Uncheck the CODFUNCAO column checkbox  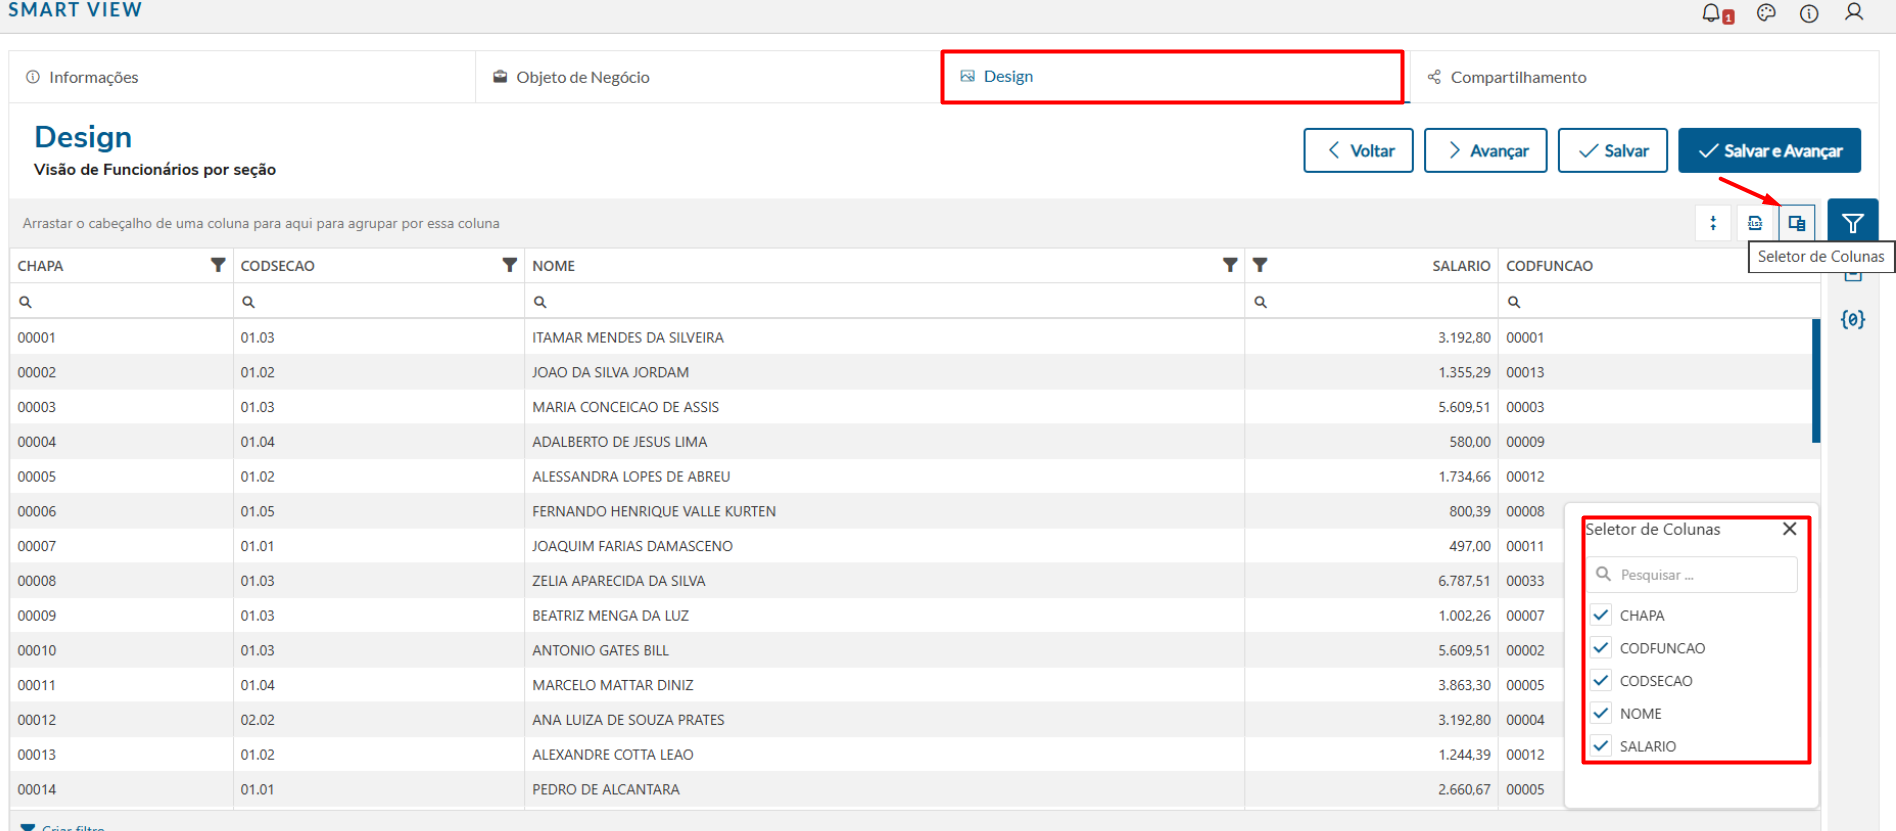(x=1601, y=648)
